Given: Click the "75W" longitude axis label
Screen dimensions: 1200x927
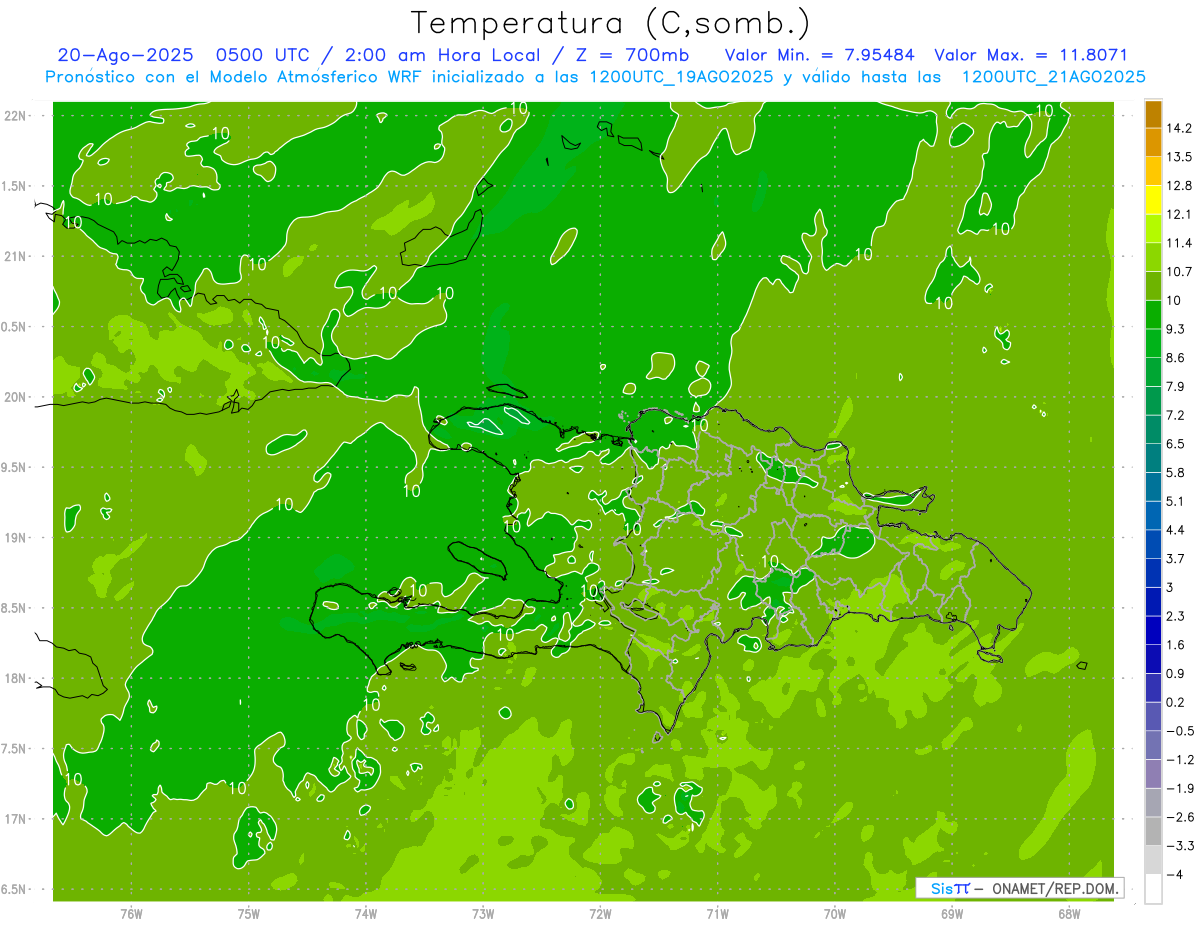Looking at the screenshot, I should coord(249,913).
